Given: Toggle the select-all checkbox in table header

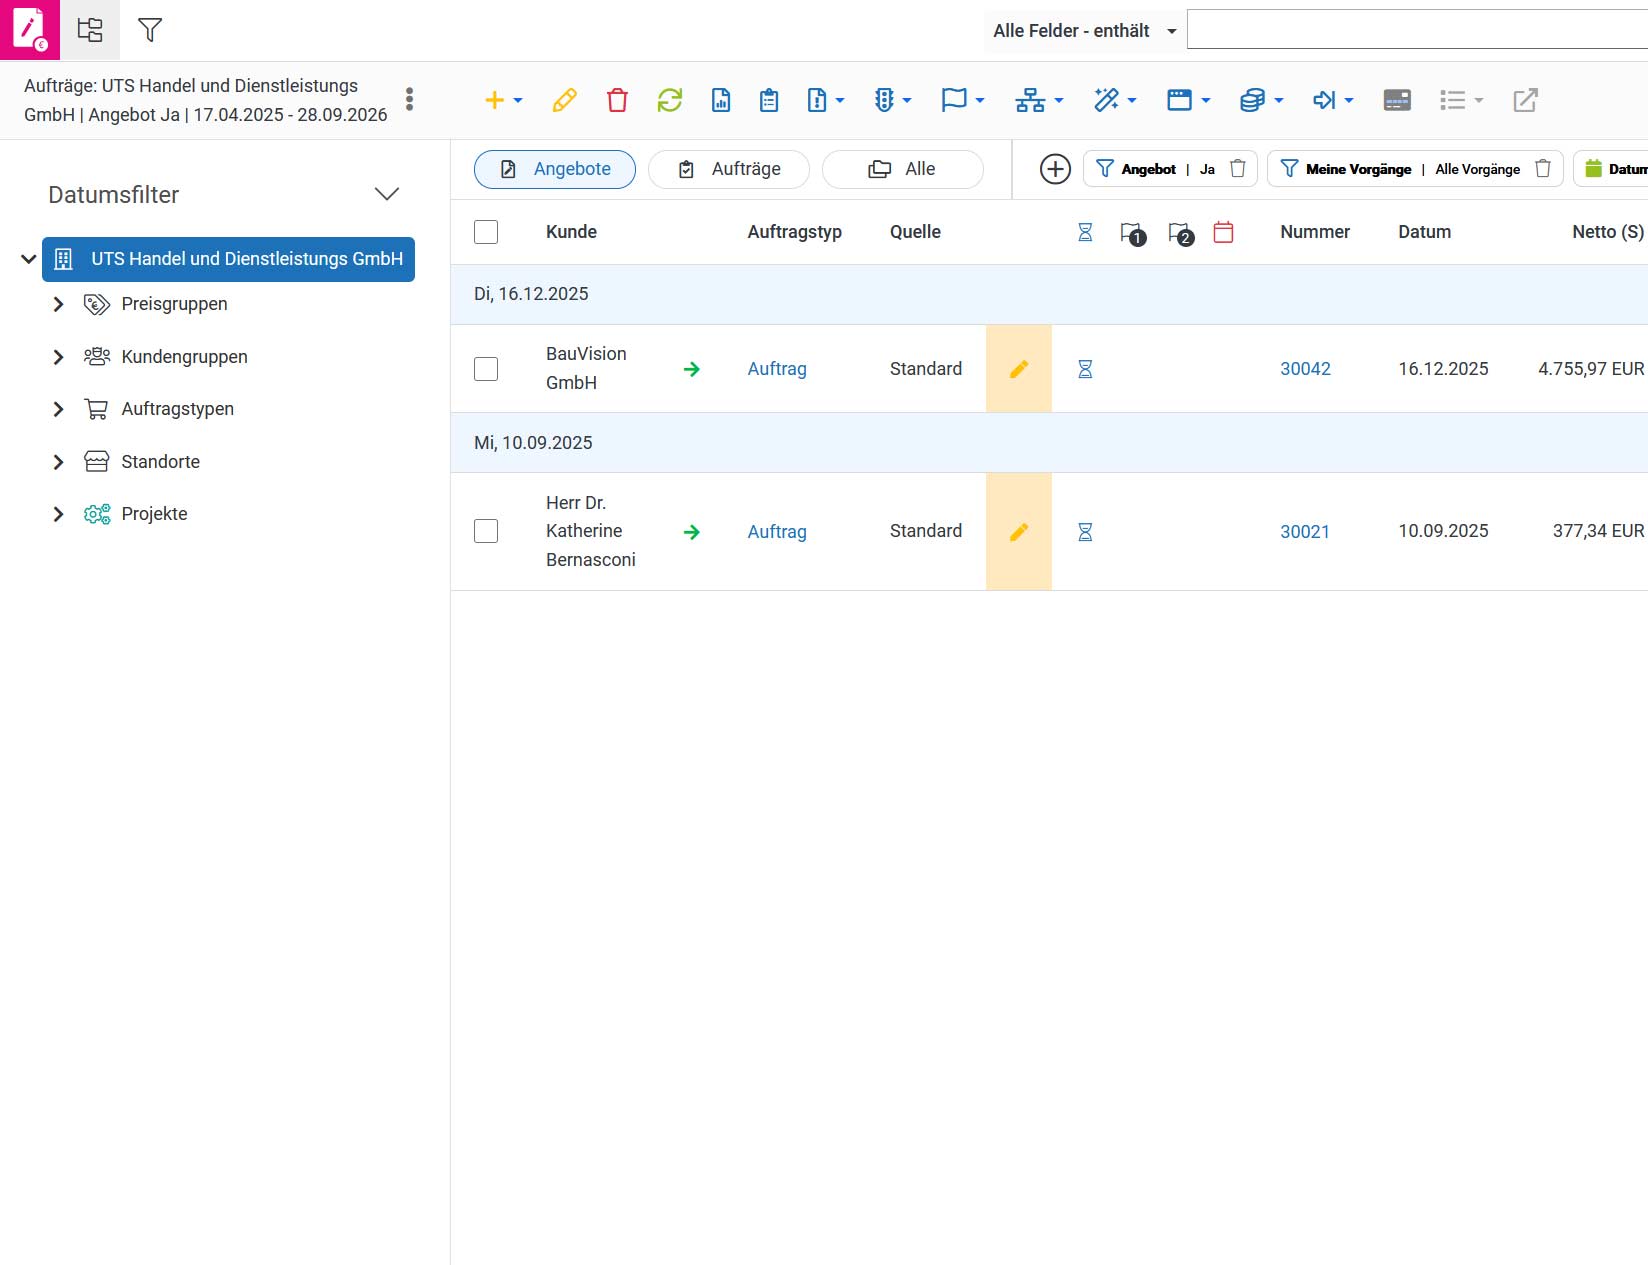Looking at the screenshot, I should point(486,232).
